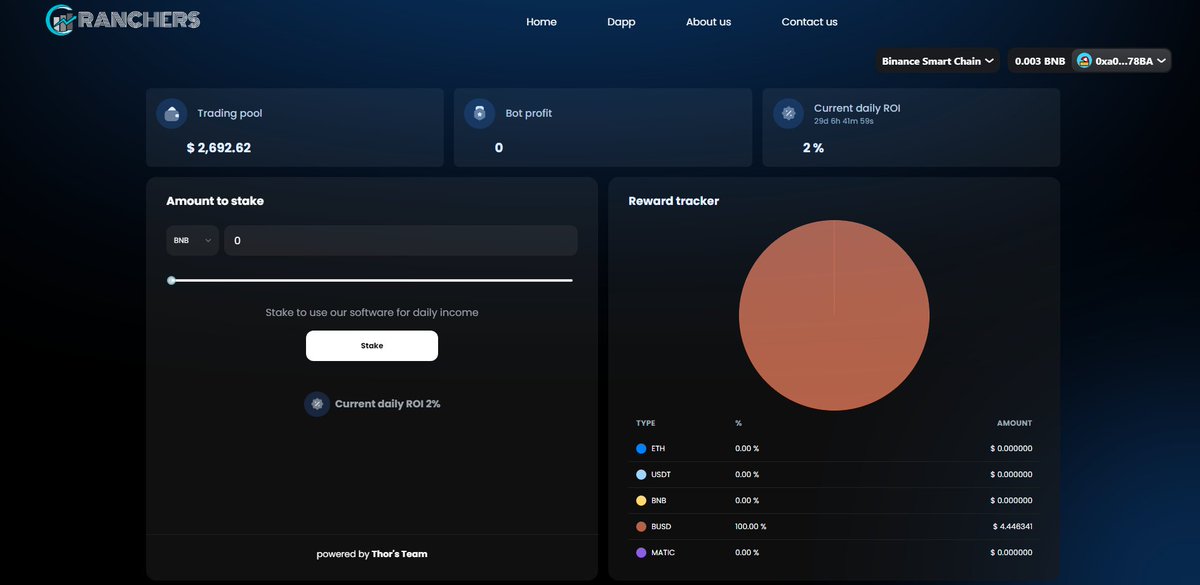Click the MATIC purple color dot
Image resolution: width=1200 pixels, height=585 pixels.
(641, 552)
